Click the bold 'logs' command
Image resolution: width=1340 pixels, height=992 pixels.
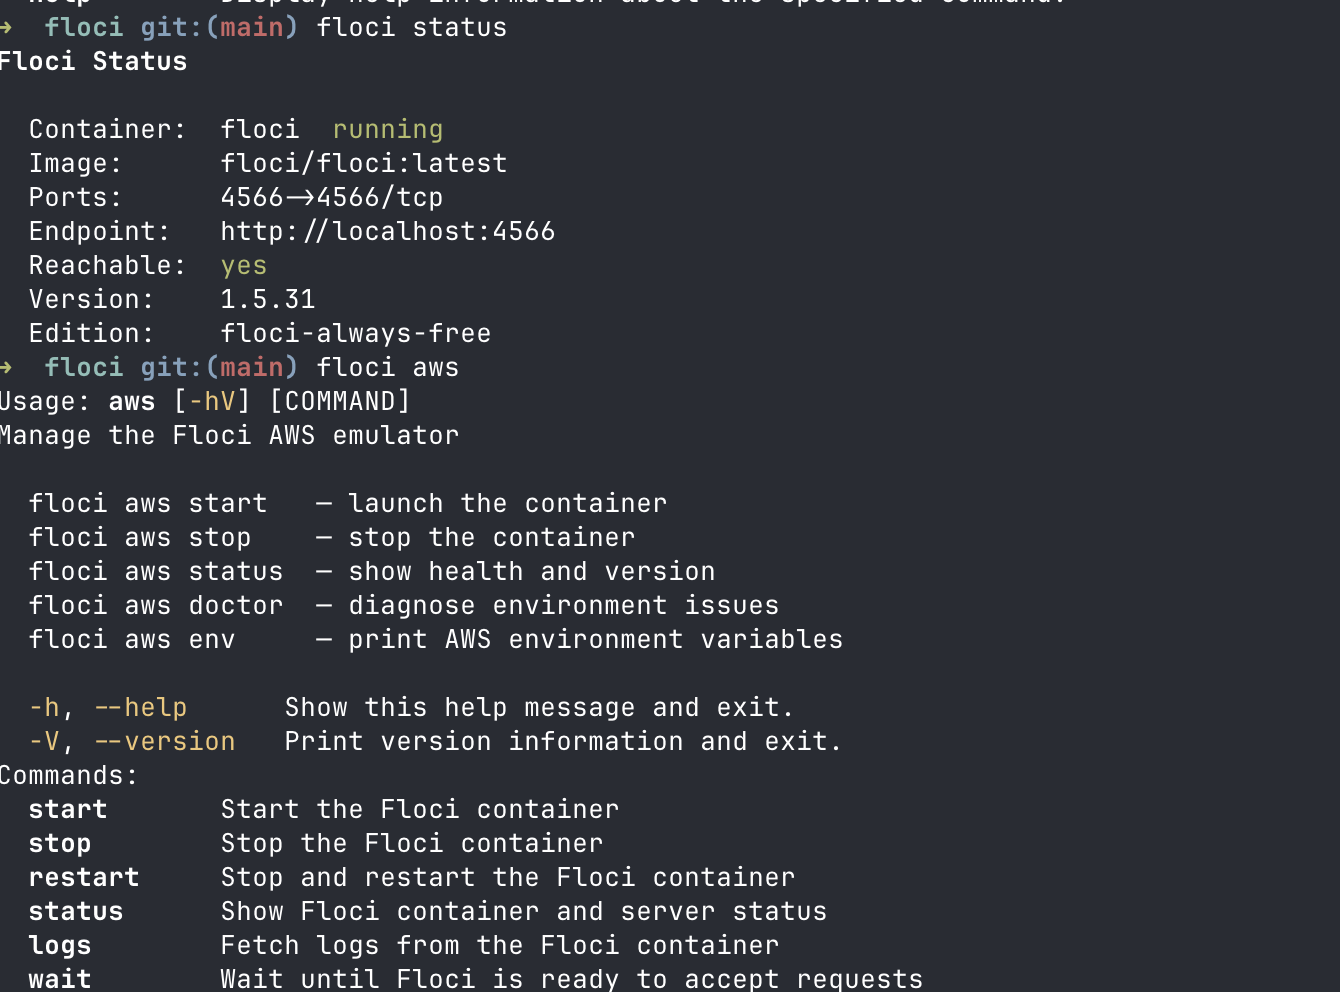(60, 946)
